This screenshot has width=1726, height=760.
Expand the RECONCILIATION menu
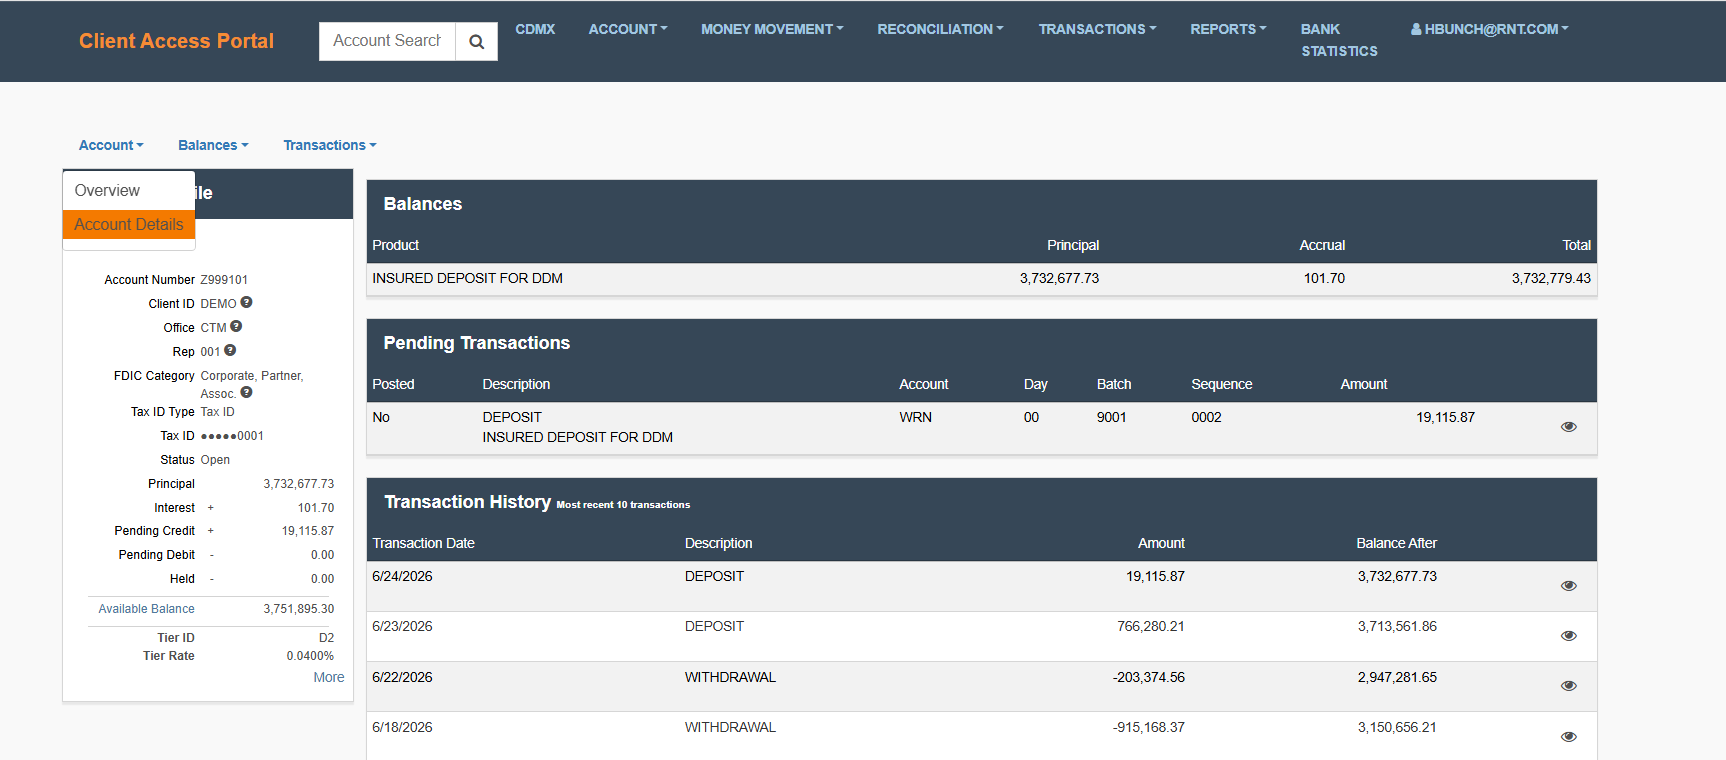pos(940,29)
